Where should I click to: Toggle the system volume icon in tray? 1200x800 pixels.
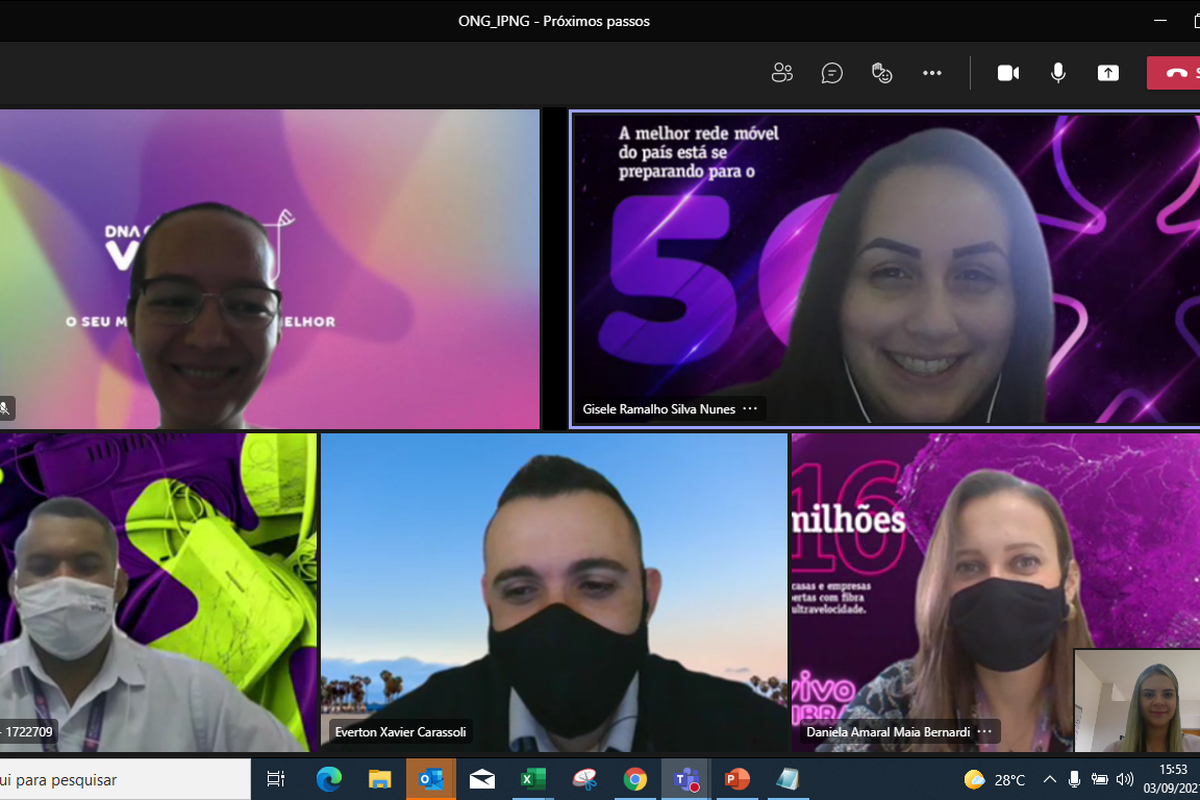click(1124, 779)
